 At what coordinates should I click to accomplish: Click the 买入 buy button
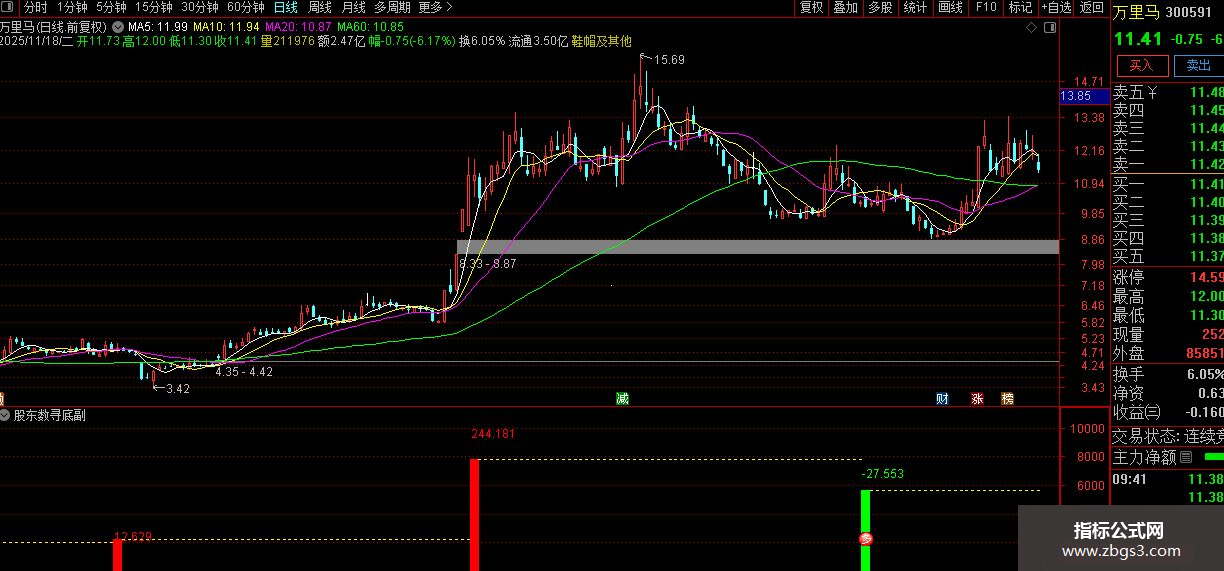point(1142,65)
